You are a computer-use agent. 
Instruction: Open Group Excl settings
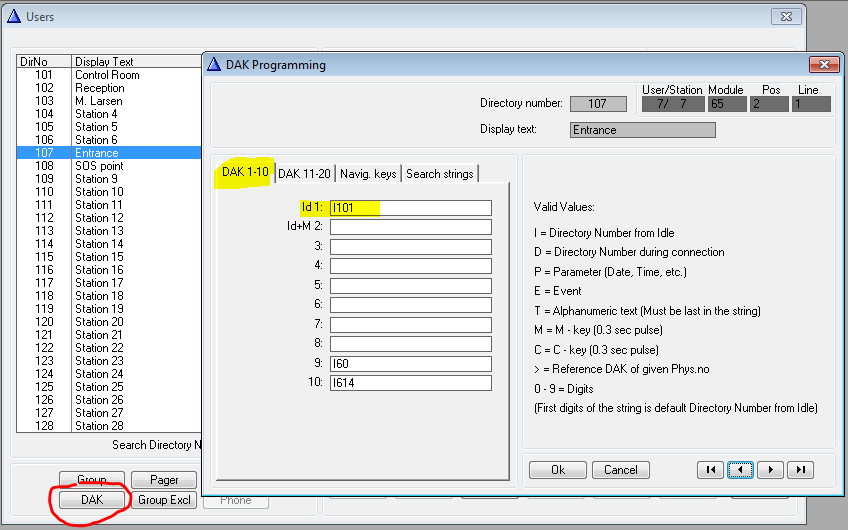(x=166, y=499)
